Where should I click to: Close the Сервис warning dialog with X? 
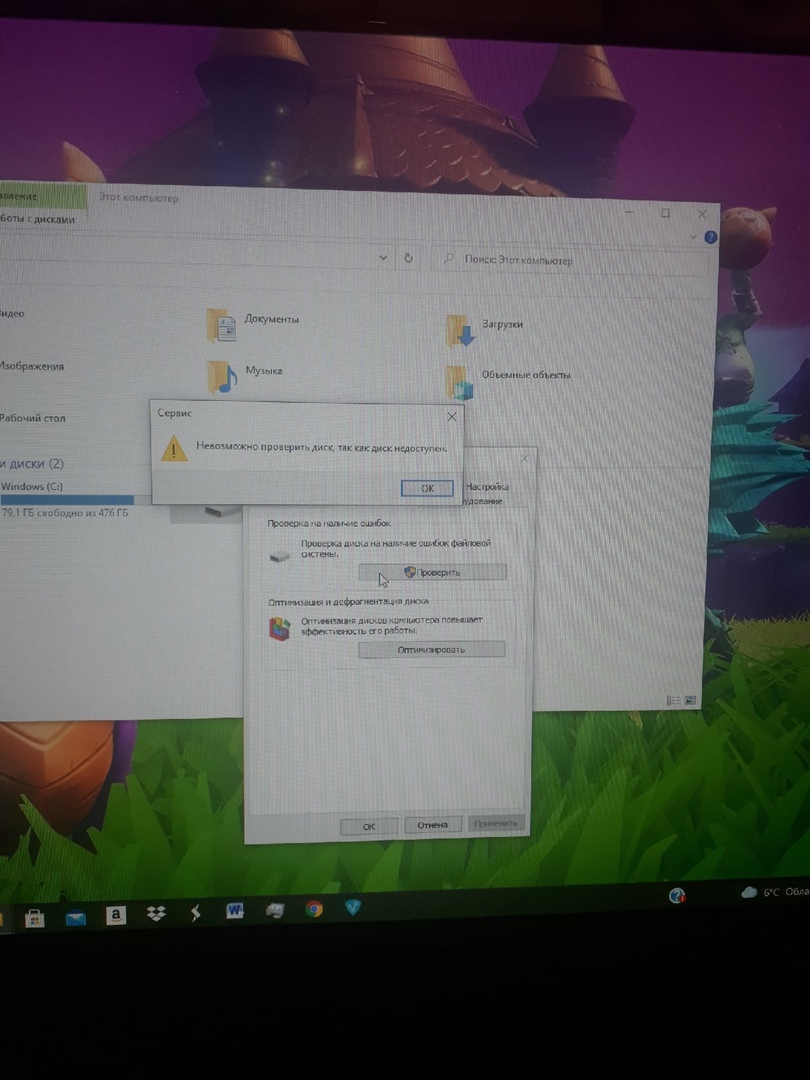452,417
